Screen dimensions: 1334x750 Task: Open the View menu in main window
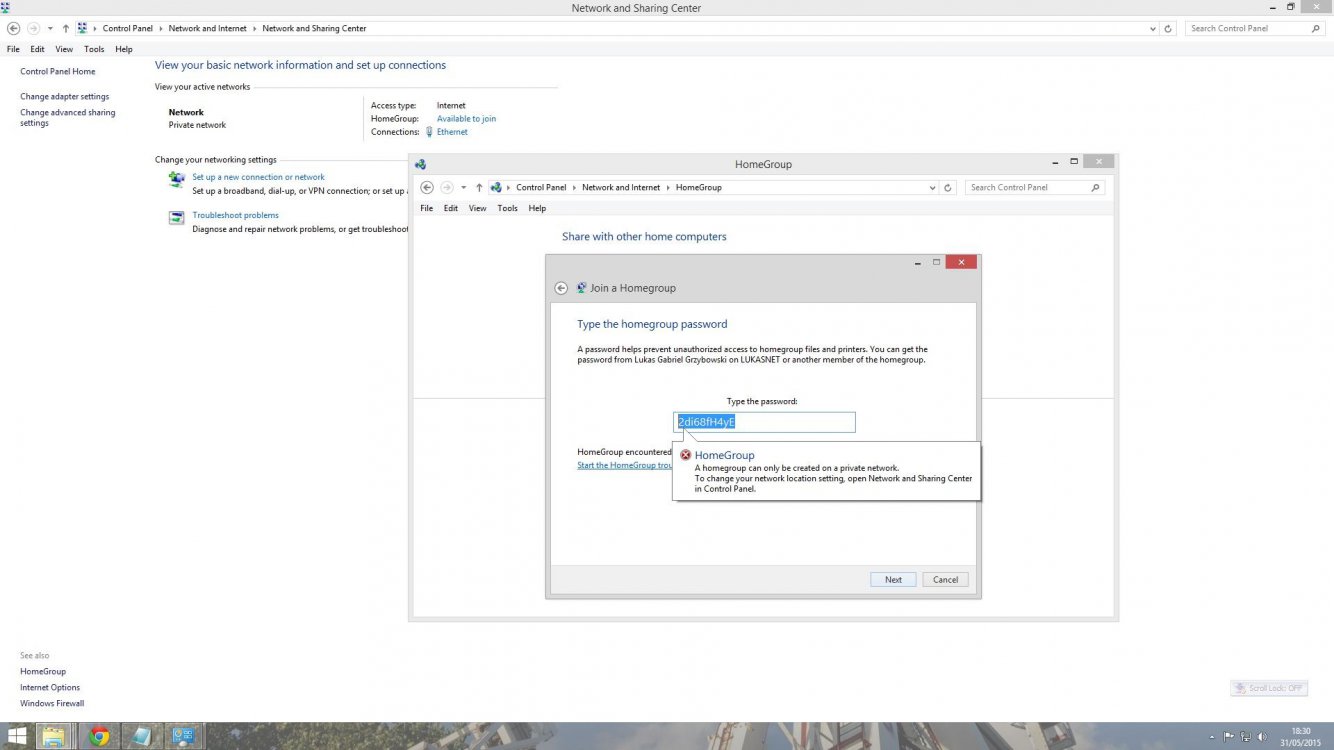click(x=64, y=49)
